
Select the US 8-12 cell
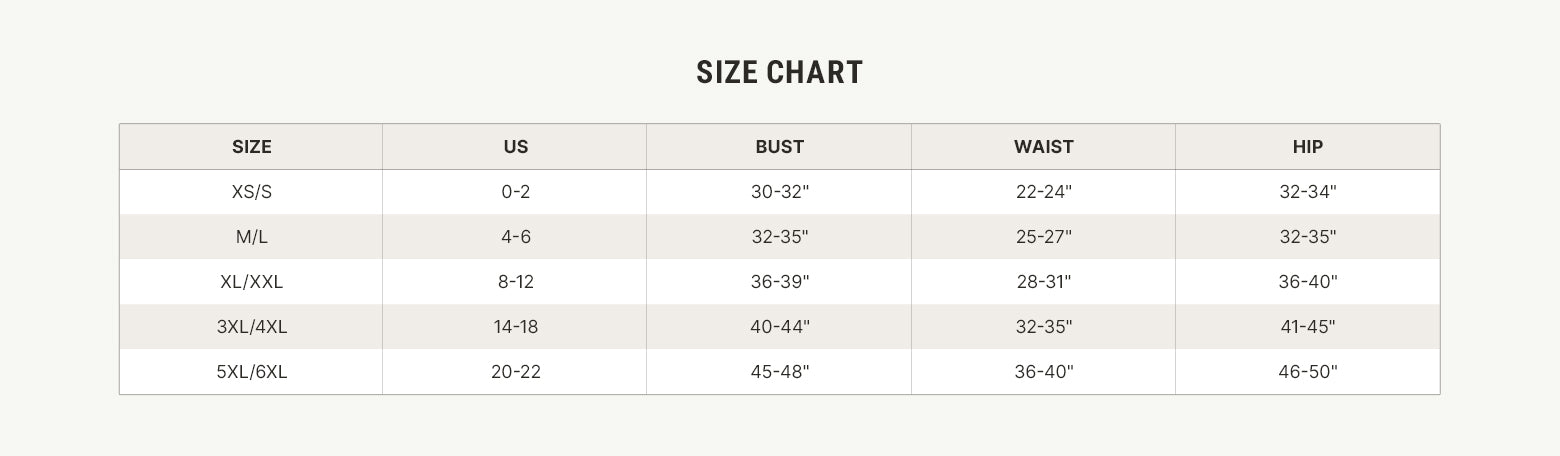pos(515,282)
